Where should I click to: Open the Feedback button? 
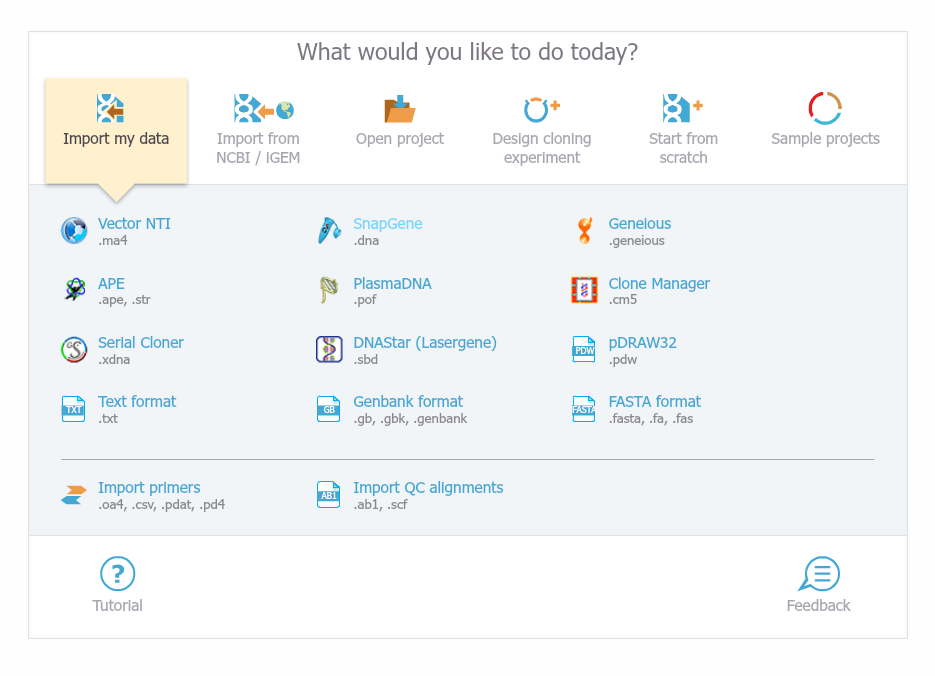point(818,585)
